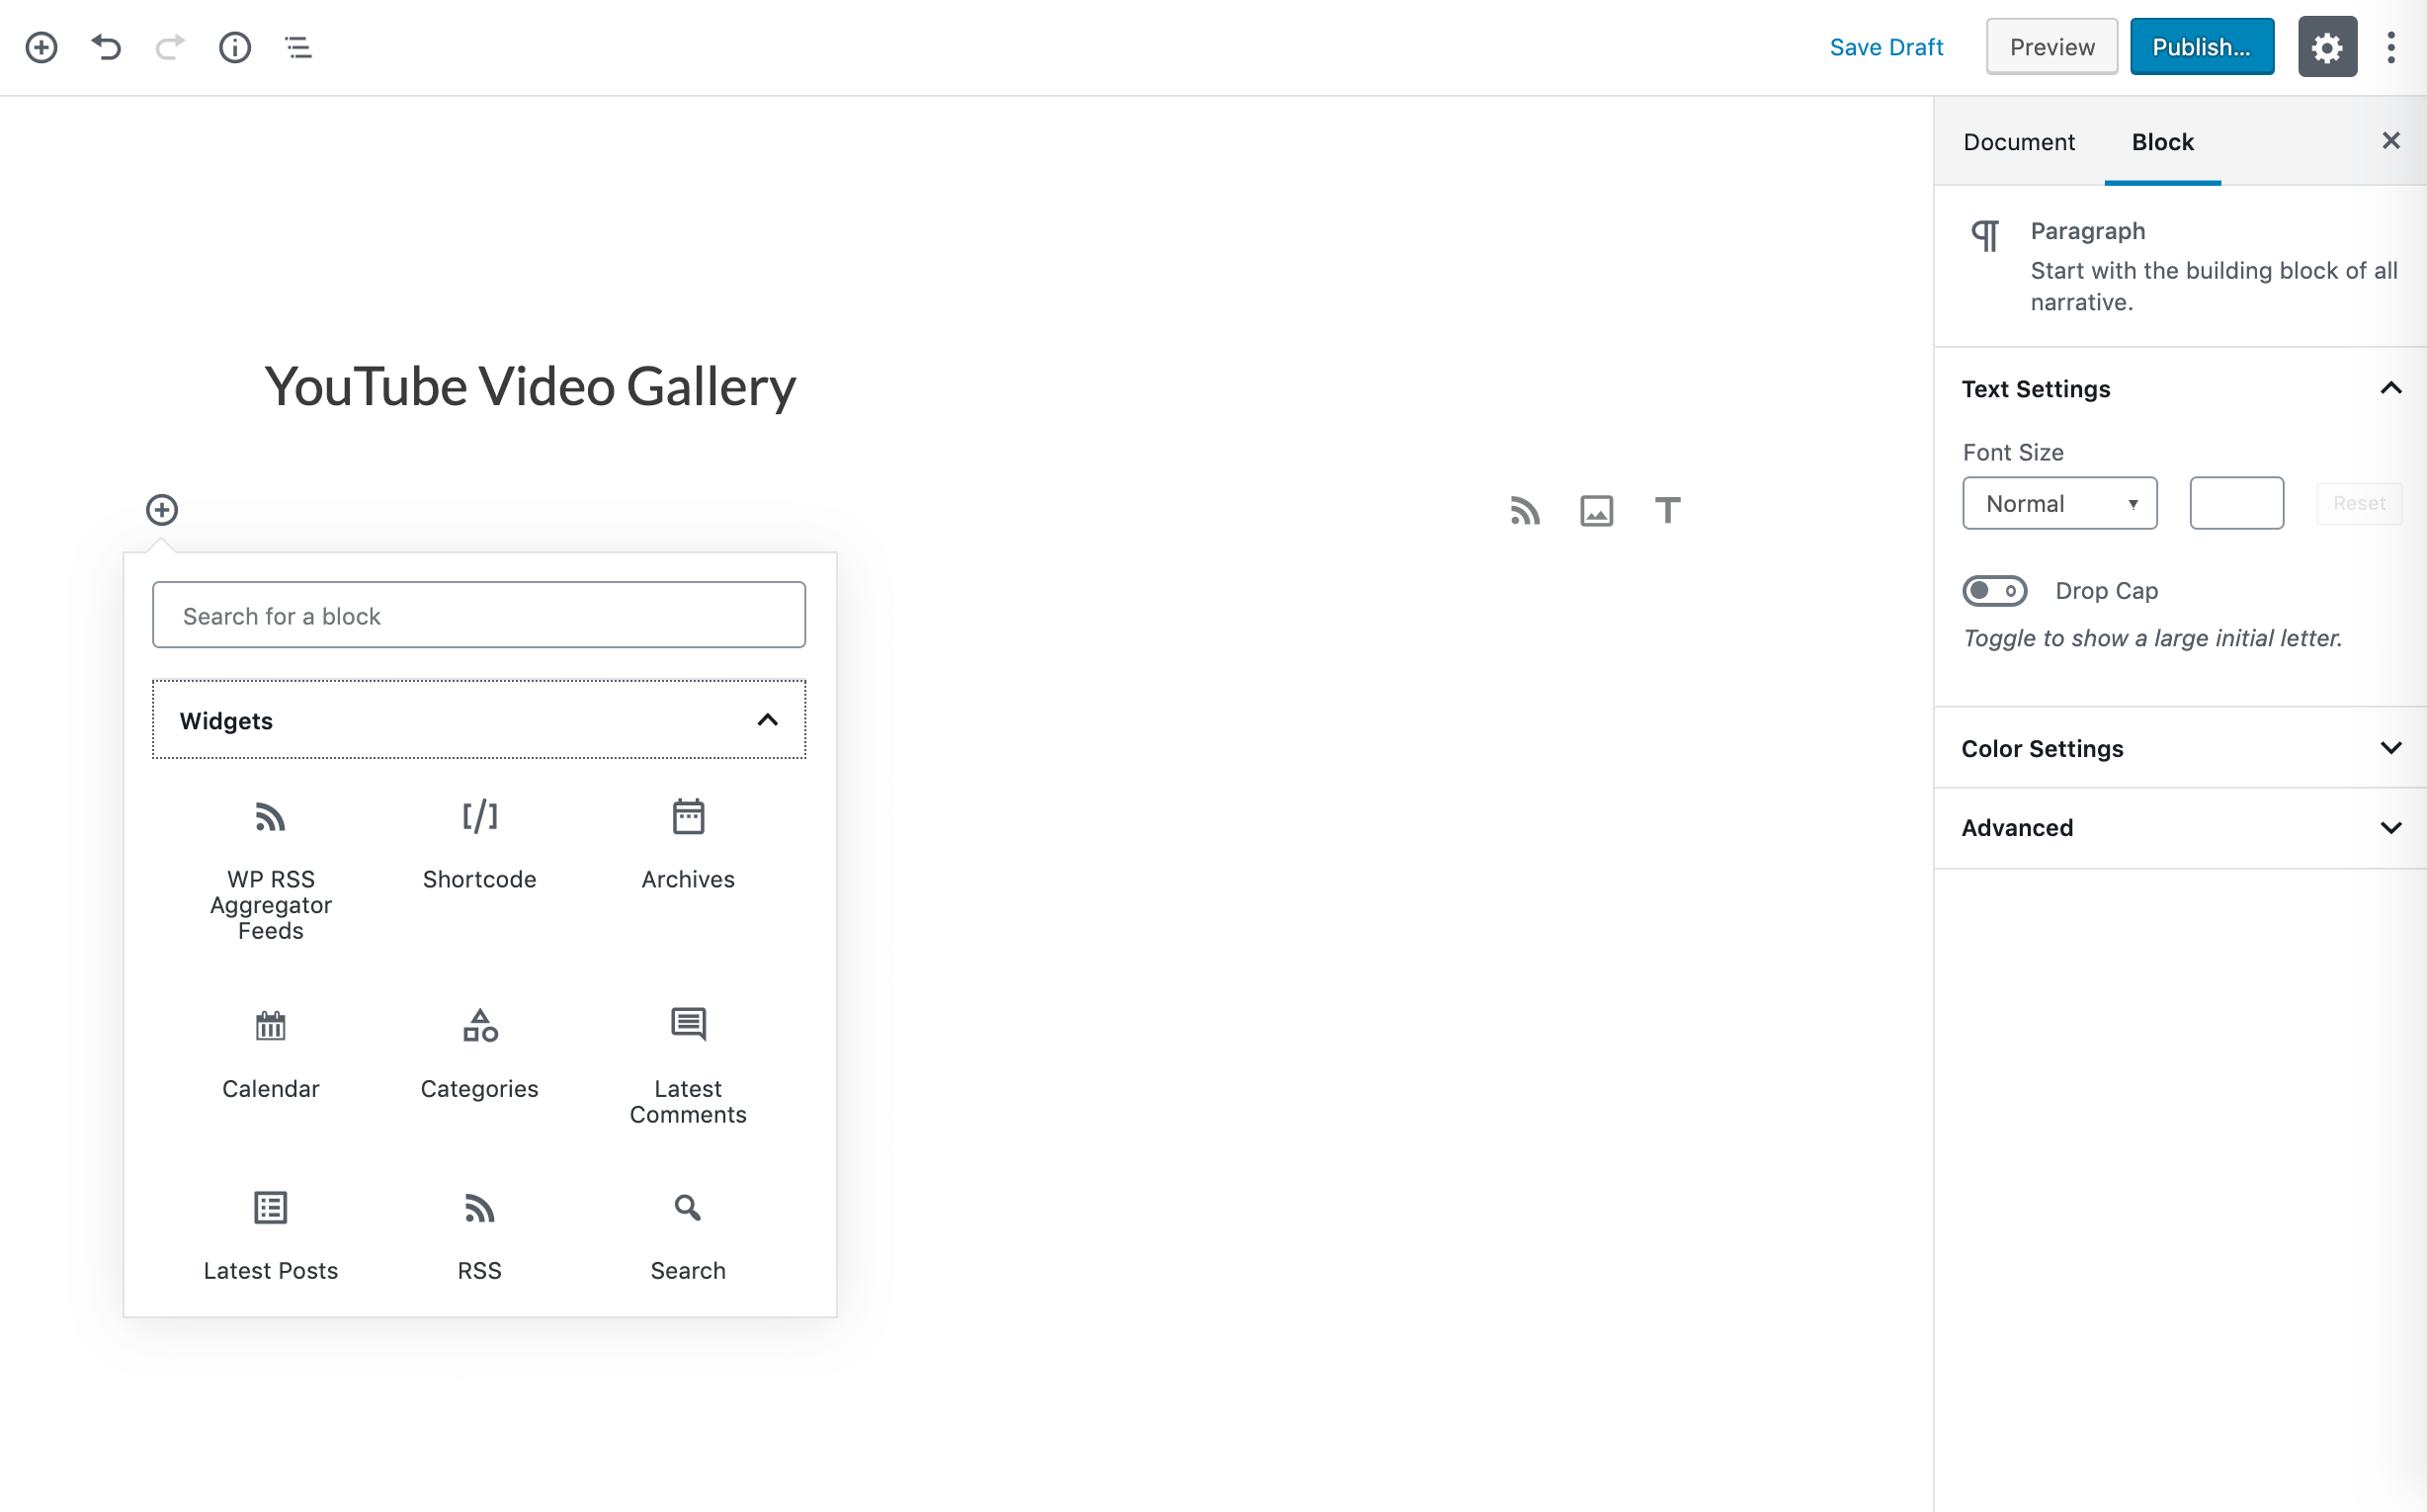Click the Add block icon in top toolbar
Image resolution: width=2427 pixels, height=1512 pixels.
point(41,47)
